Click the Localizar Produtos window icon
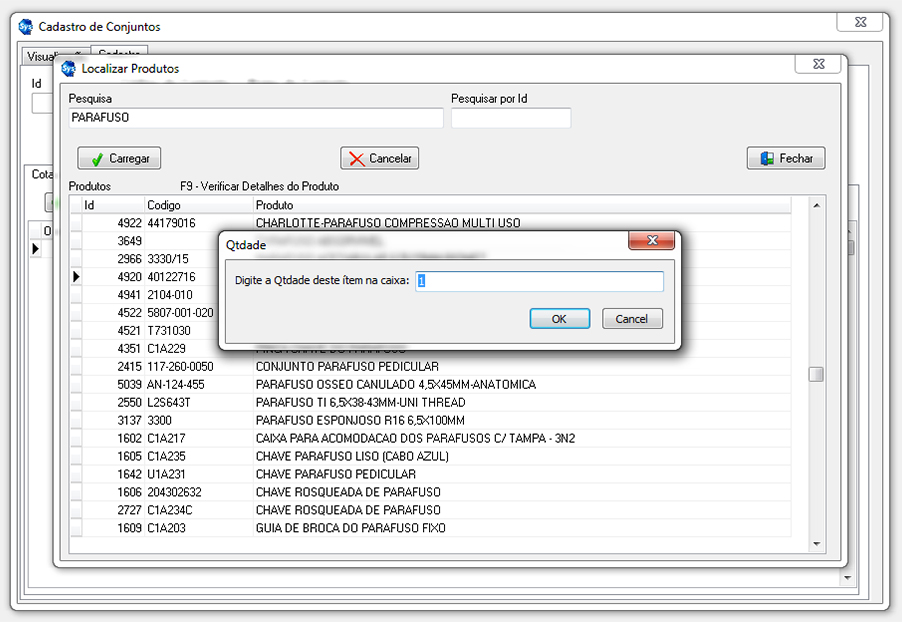The height and width of the screenshot is (622, 902). (68, 69)
